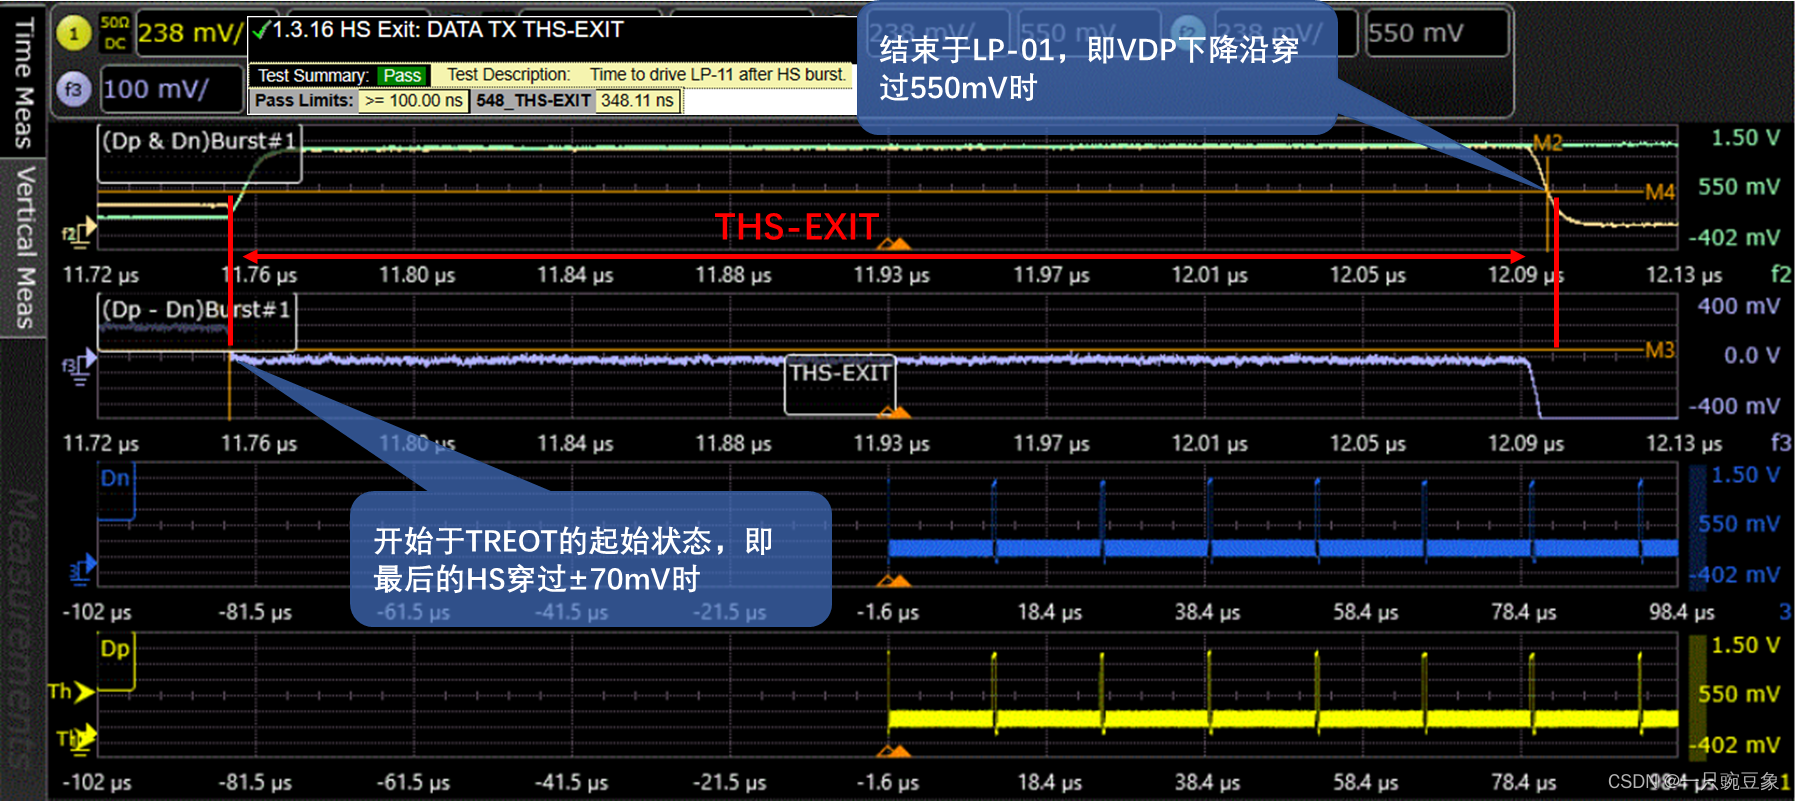Click the M2 marker label
This screenshot has width=1796, height=801.
click(1547, 143)
